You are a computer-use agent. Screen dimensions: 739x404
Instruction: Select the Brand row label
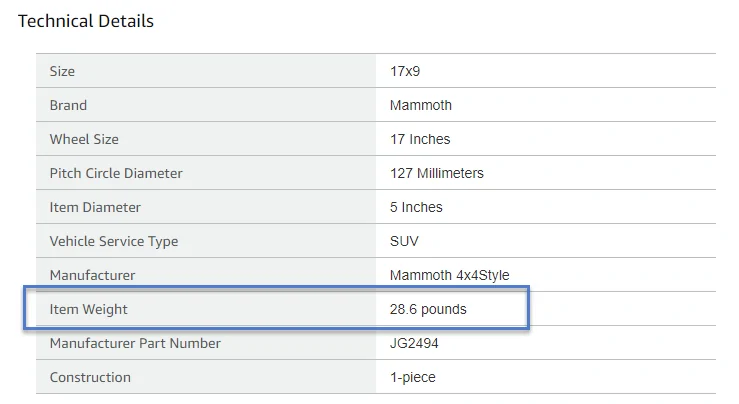(x=68, y=105)
